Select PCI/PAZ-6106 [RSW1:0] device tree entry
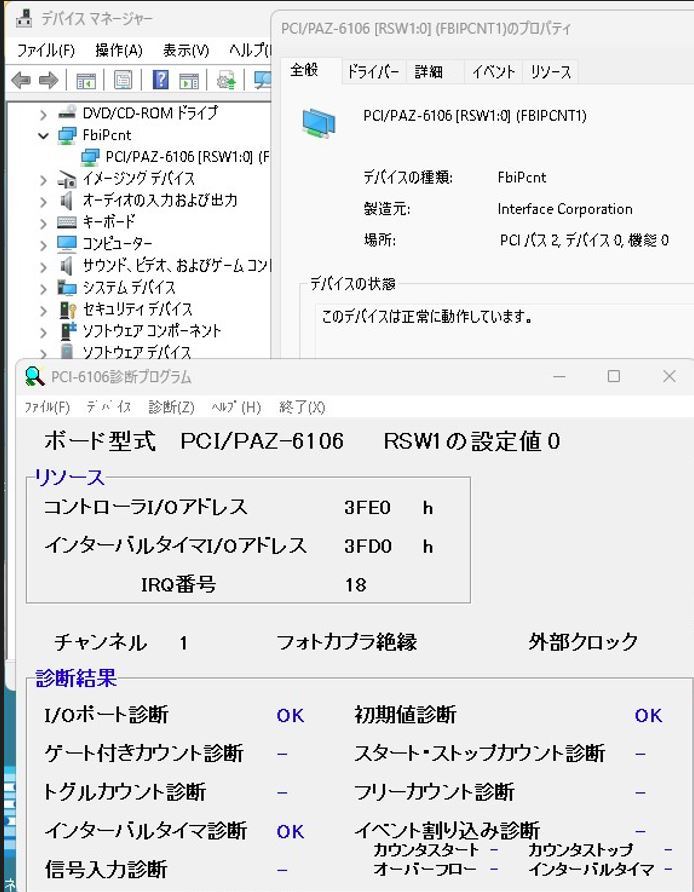Screen dimensions: 694x892 187,156
